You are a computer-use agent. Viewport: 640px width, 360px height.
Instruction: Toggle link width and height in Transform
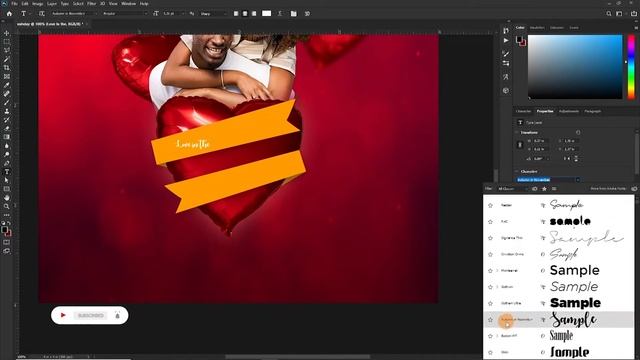(520, 145)
